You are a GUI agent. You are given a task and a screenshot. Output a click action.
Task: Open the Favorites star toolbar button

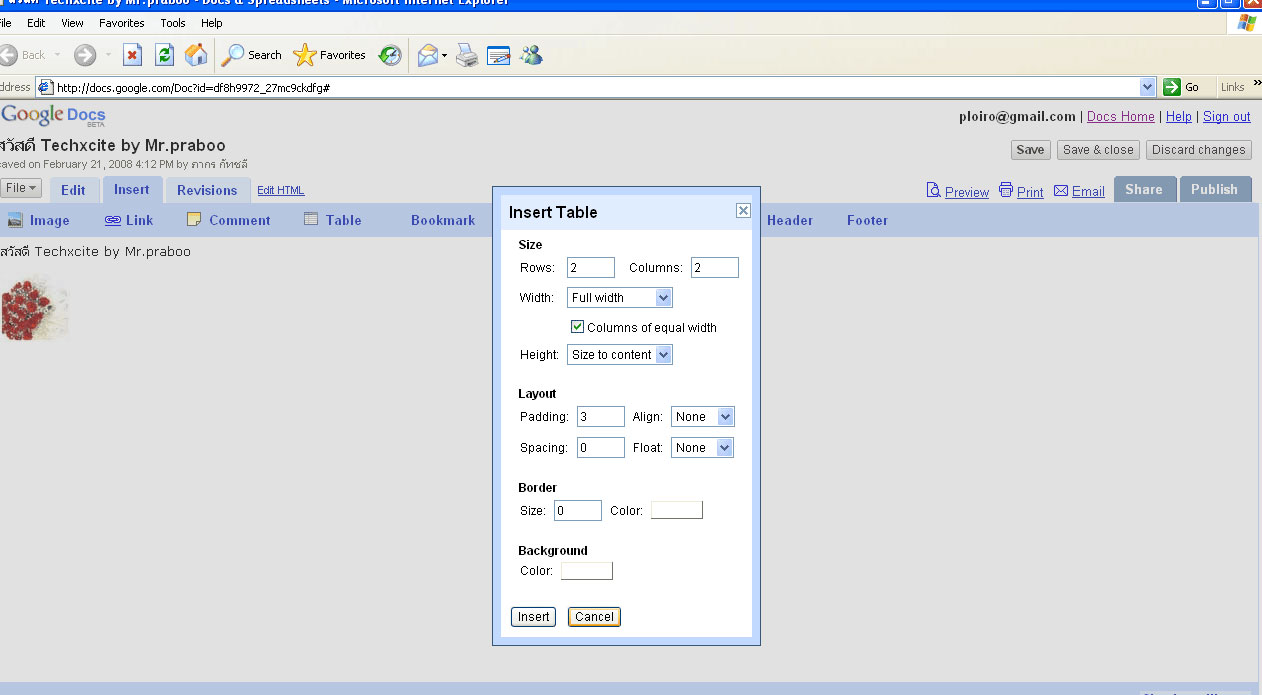click(329, 55)
